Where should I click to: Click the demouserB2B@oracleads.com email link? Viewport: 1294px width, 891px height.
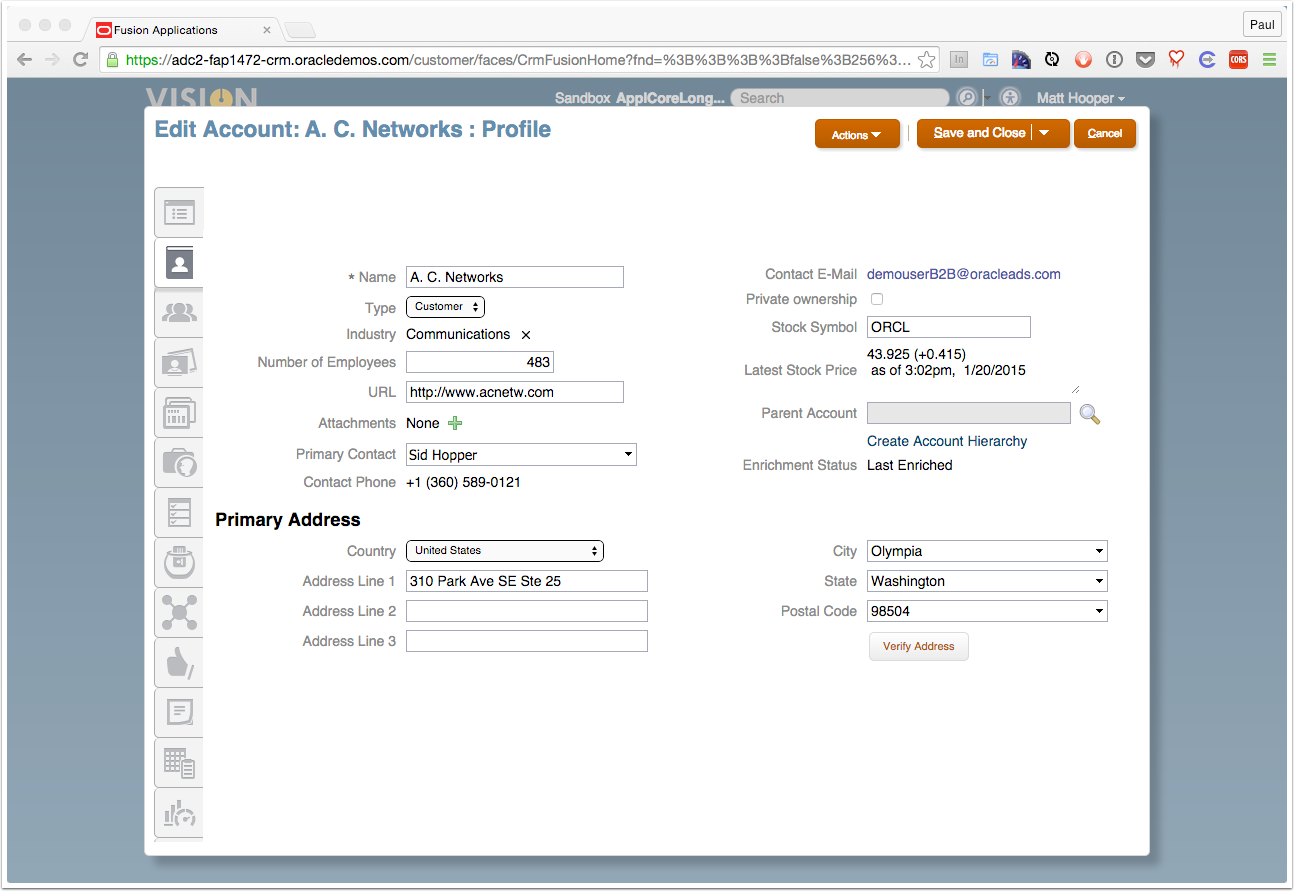[x=964, y=274]
